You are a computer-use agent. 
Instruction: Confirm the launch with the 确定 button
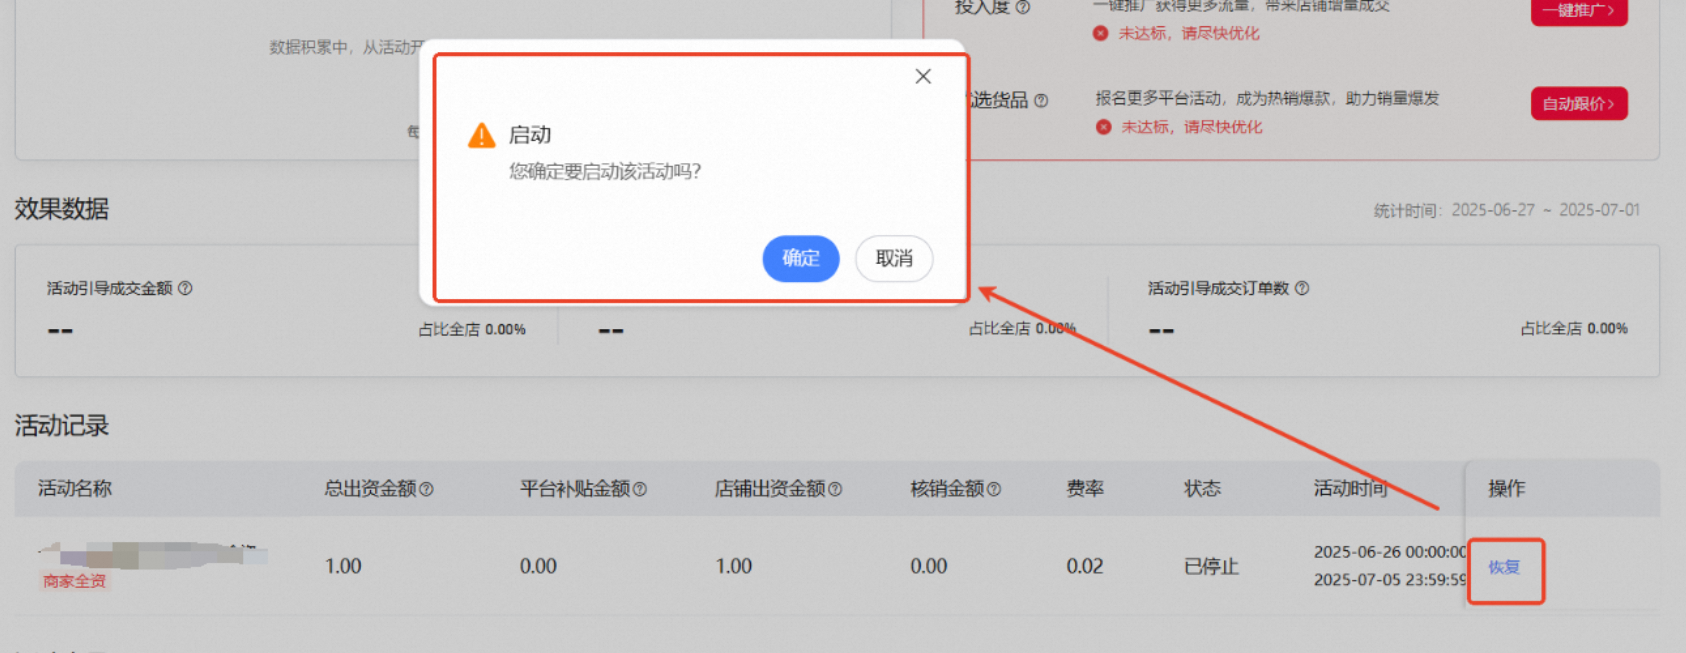(801, 258)
